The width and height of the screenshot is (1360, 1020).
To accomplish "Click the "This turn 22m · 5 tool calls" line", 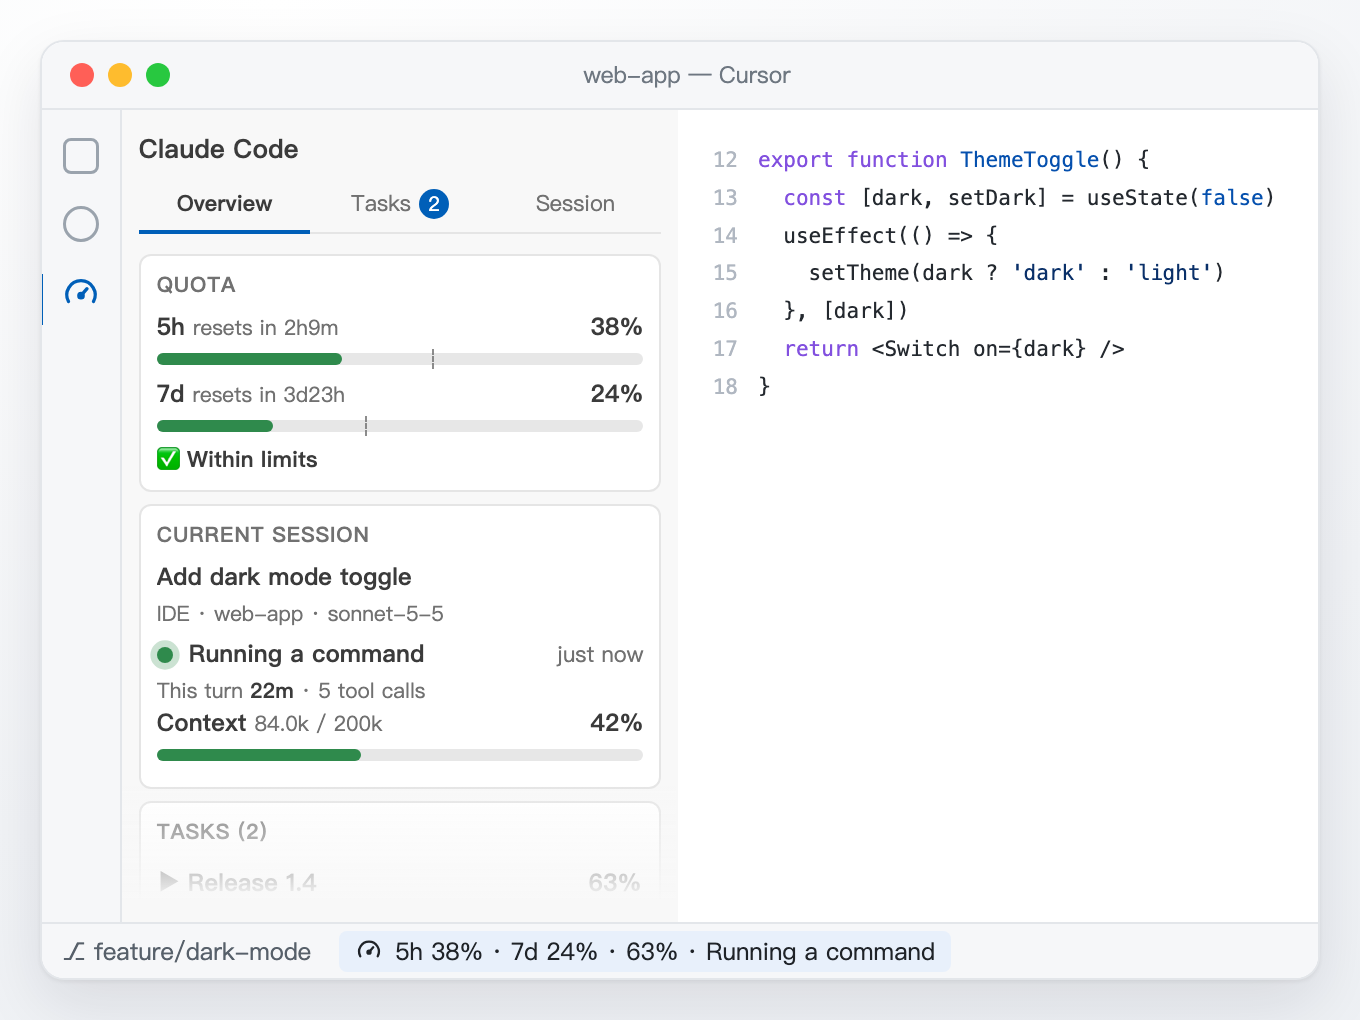I will point(291,691).
